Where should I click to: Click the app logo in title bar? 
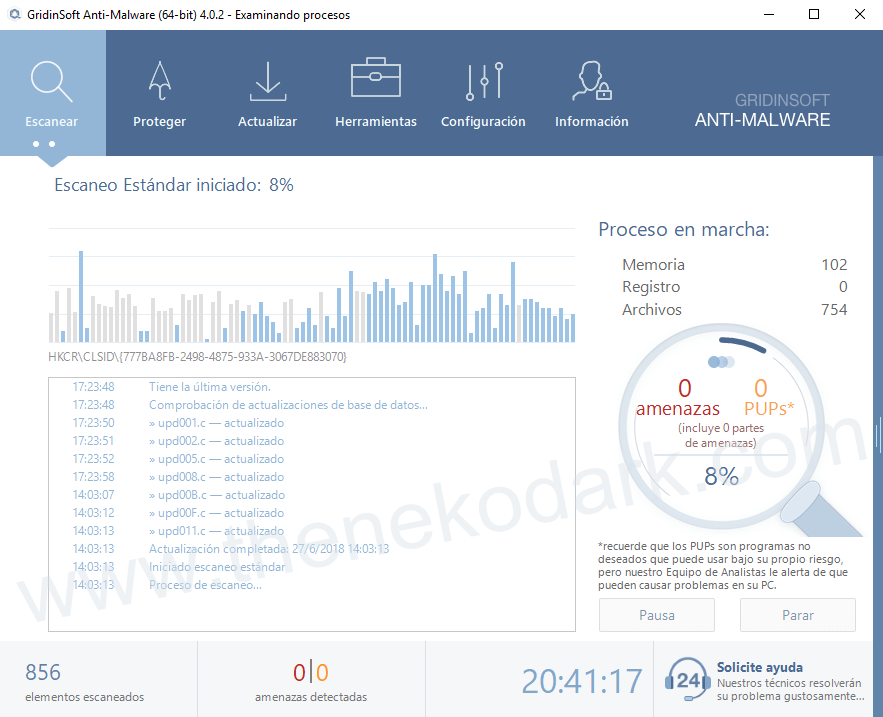[x=13, y=15]
